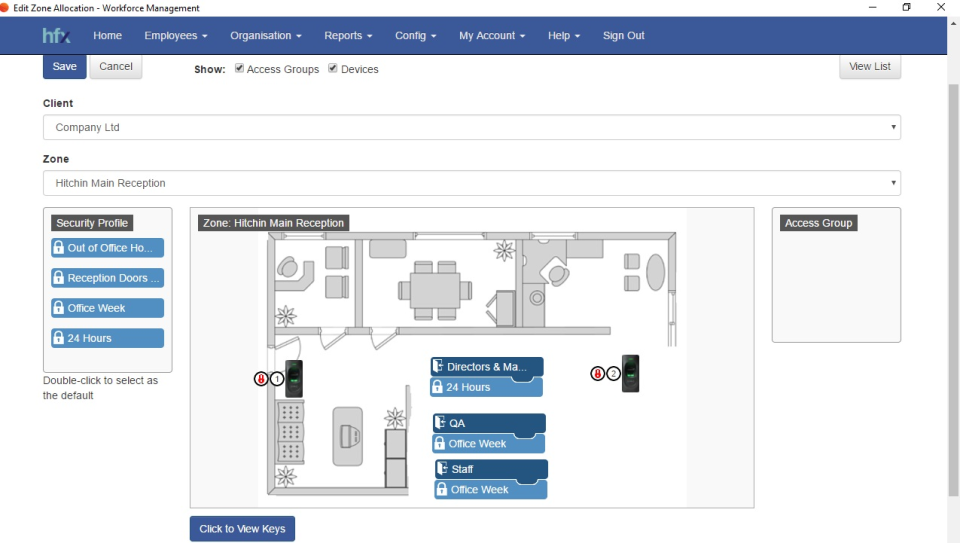Click the padlock icon on Reception Doors profile

(59, 278)
